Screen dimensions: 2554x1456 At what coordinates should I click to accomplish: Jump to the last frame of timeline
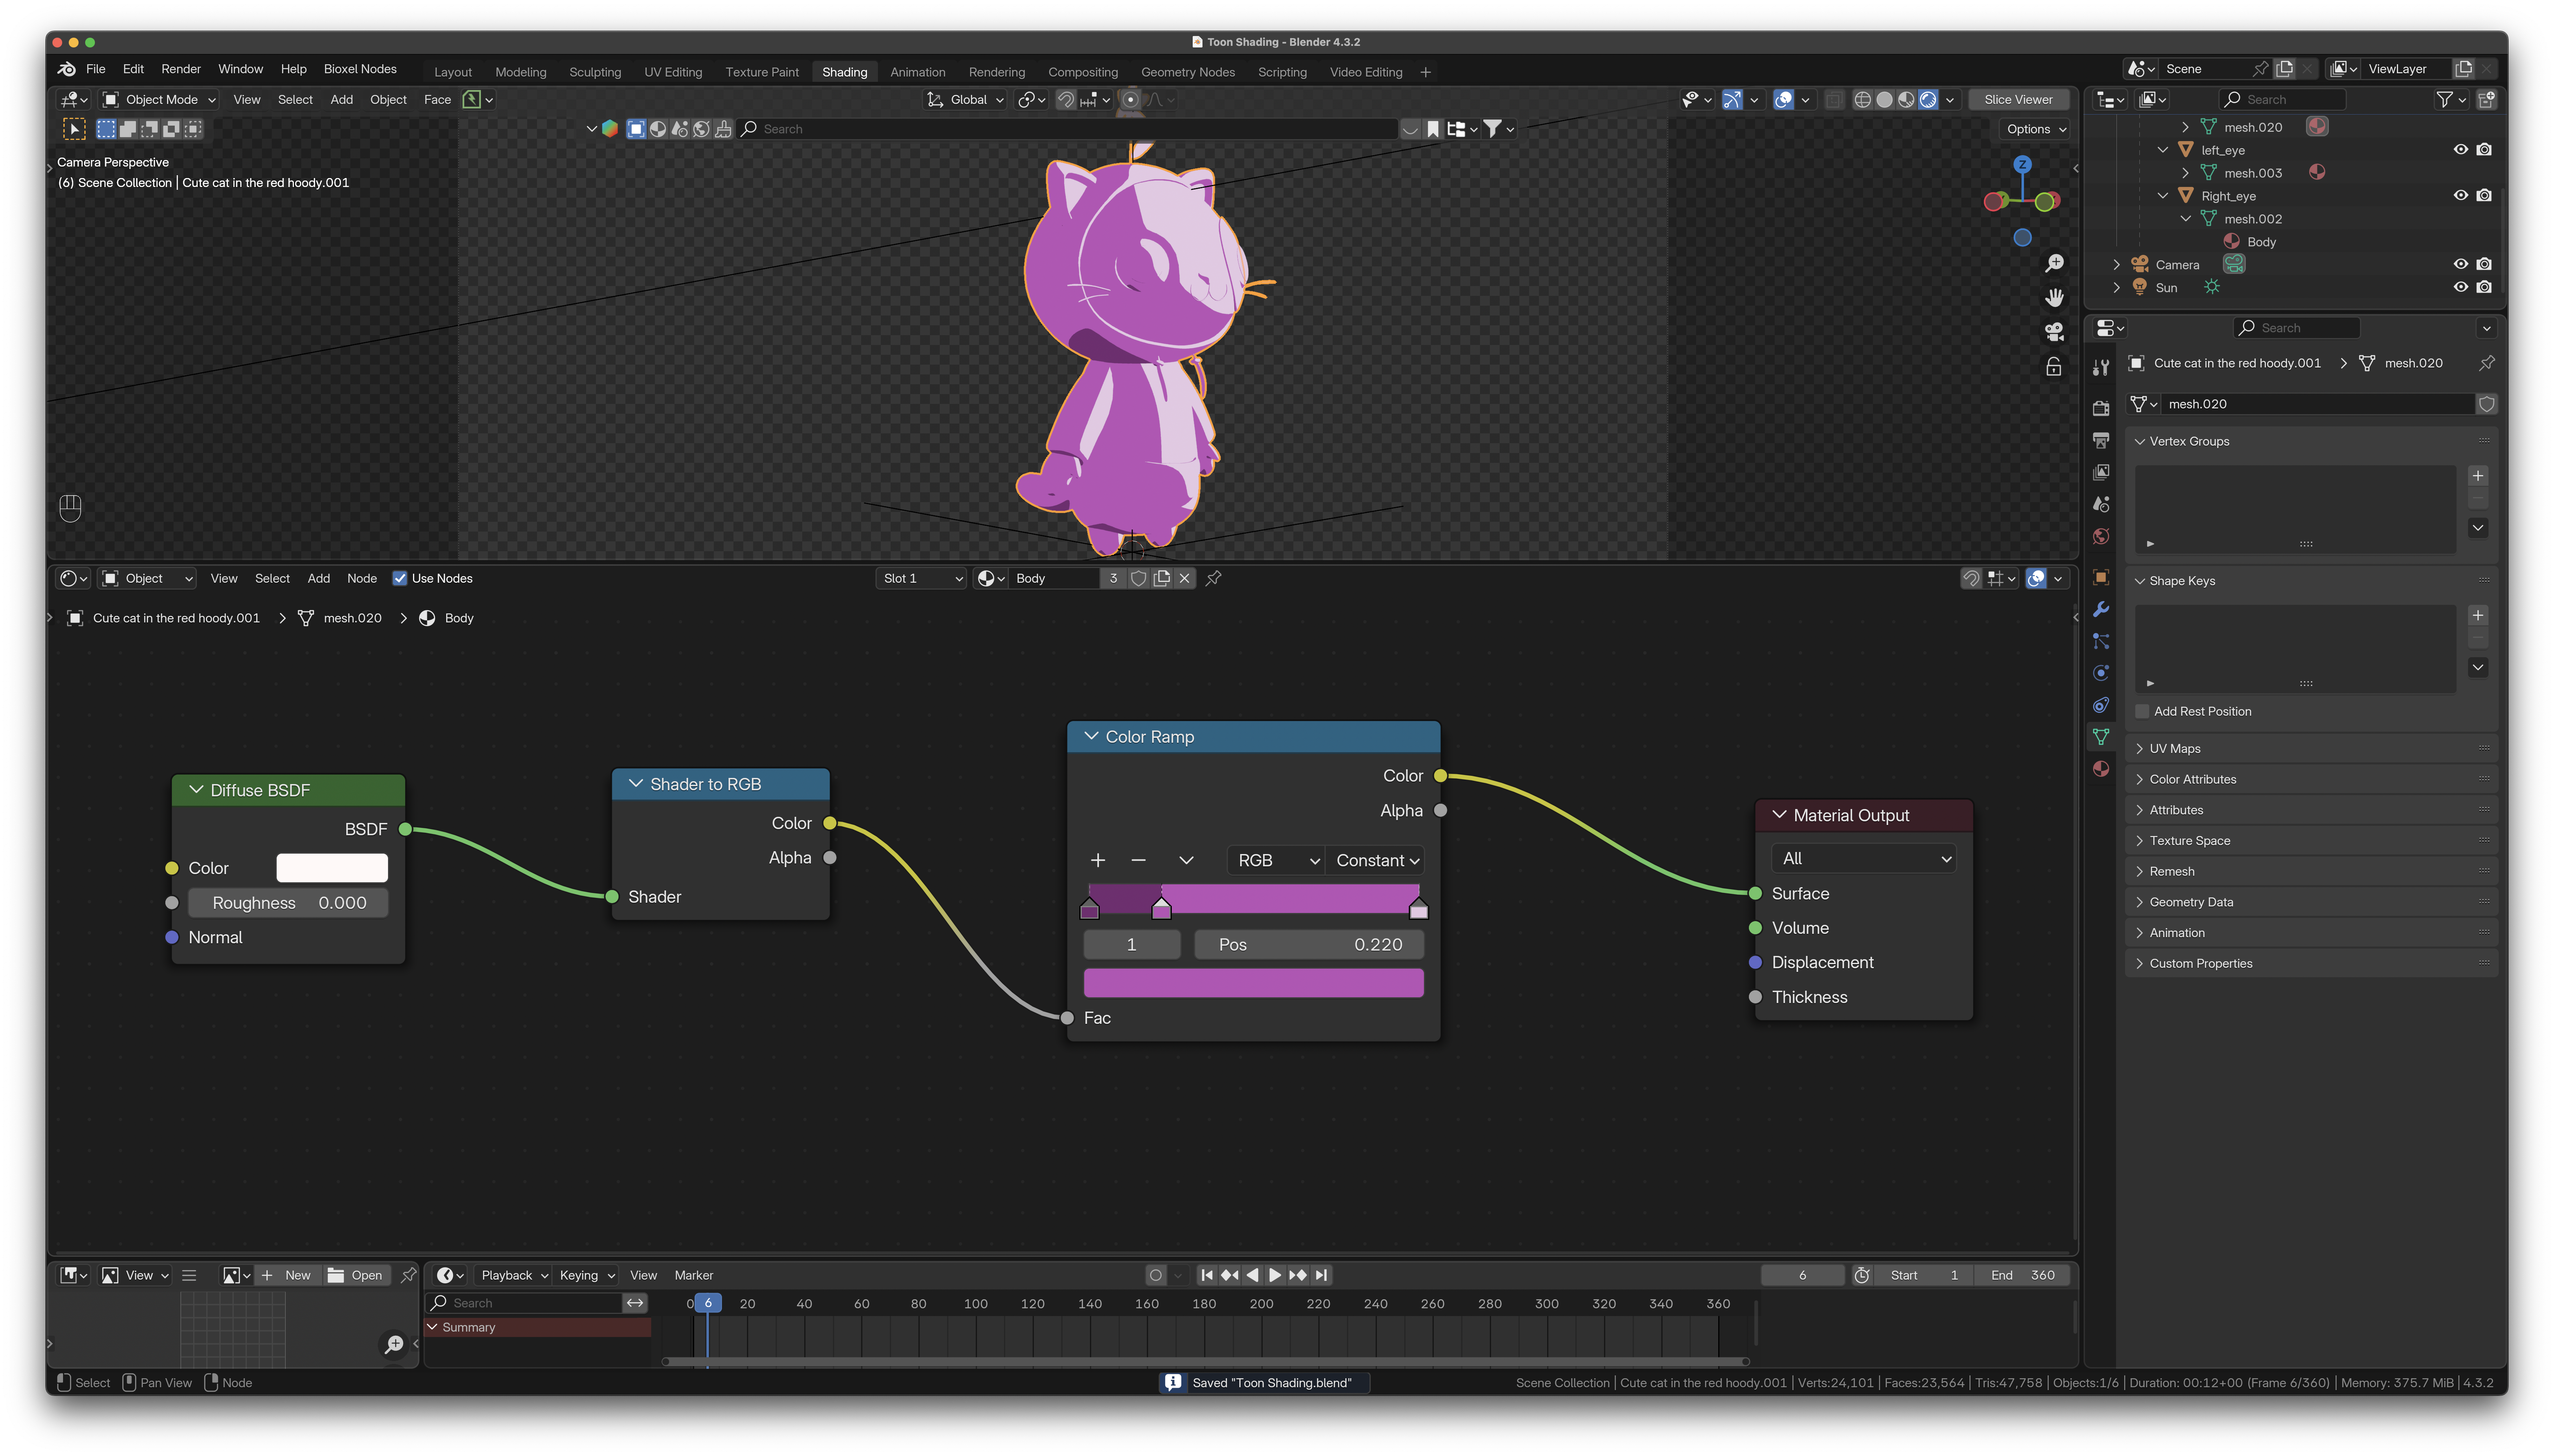click(1321, 1275)
